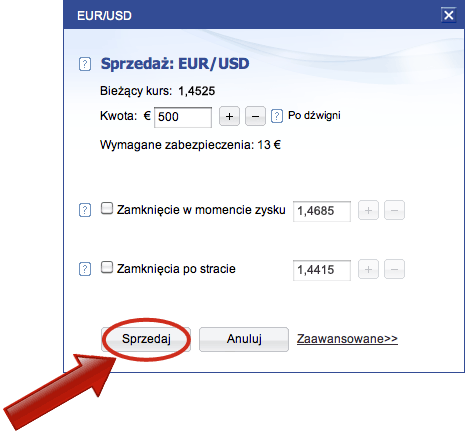Open help icon beside Sprzedaż: EUR/USD heading

pos(85,64)
